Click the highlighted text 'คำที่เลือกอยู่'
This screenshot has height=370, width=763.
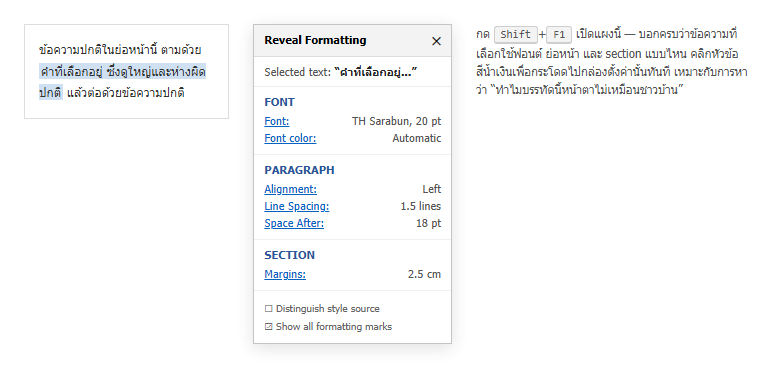[x=72, y=73]
